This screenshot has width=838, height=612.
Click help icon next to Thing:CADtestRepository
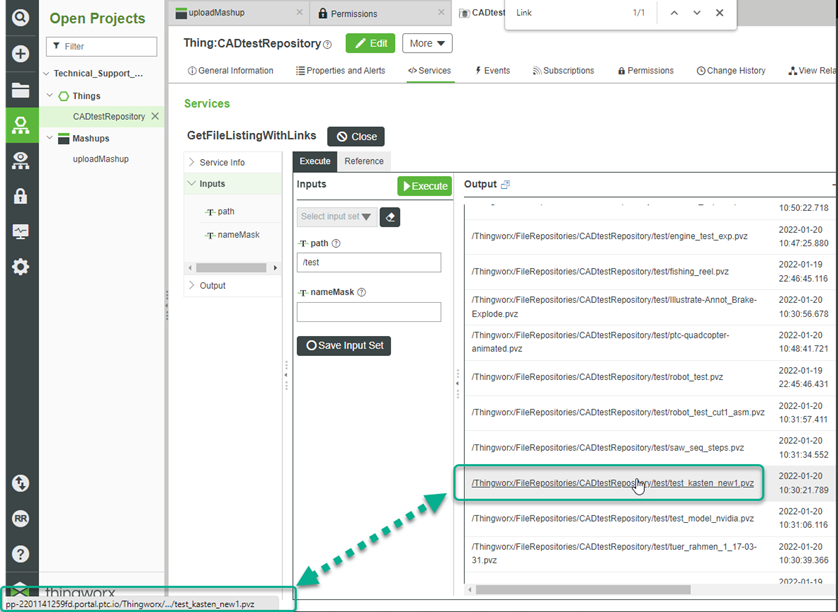(328, 45)
